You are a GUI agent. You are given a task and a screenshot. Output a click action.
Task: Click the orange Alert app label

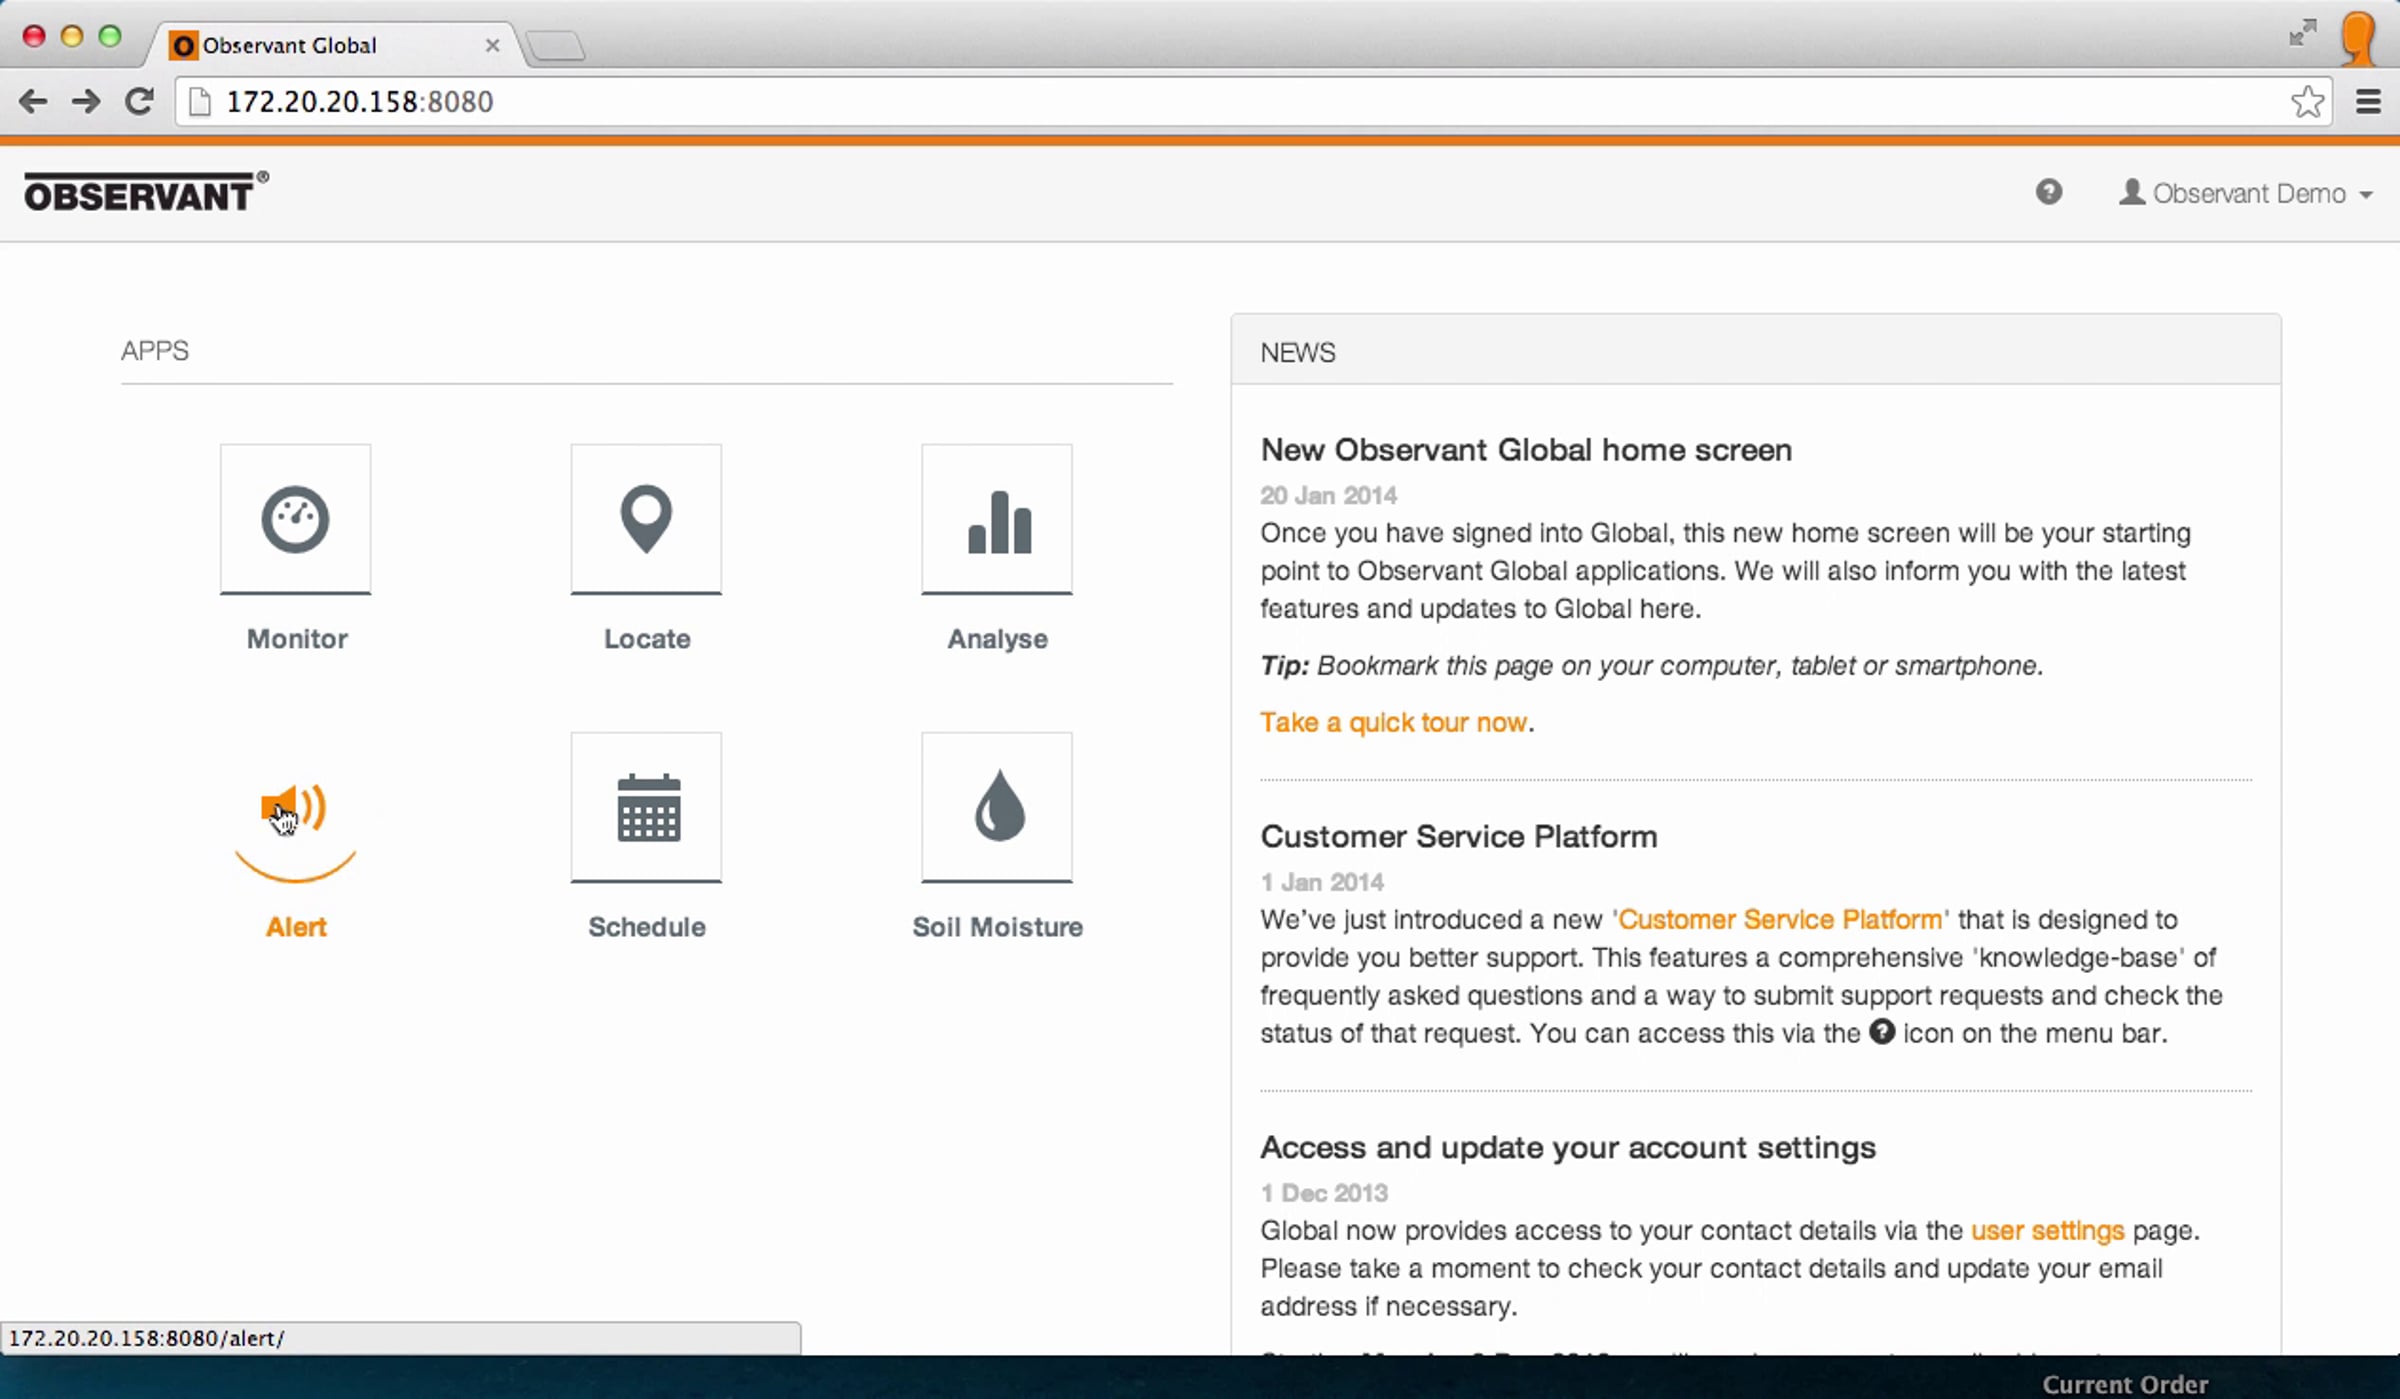point(296,927)
